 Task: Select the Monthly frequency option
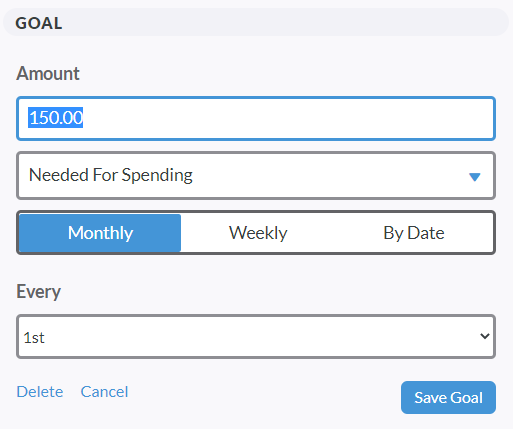[100, 233]
